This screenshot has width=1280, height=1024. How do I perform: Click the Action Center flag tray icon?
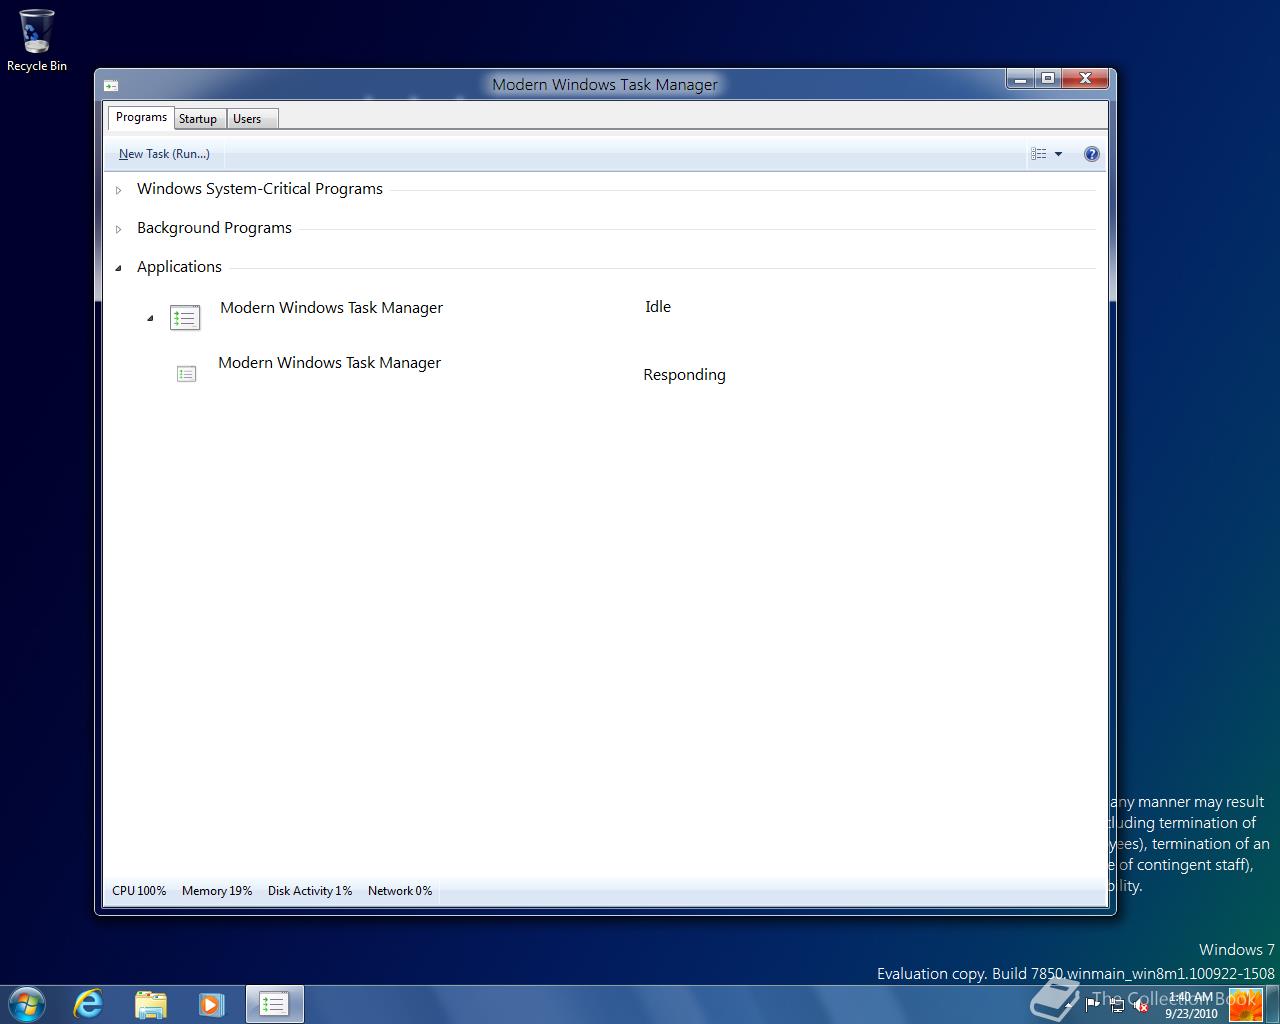(x=1093, y=1006)
